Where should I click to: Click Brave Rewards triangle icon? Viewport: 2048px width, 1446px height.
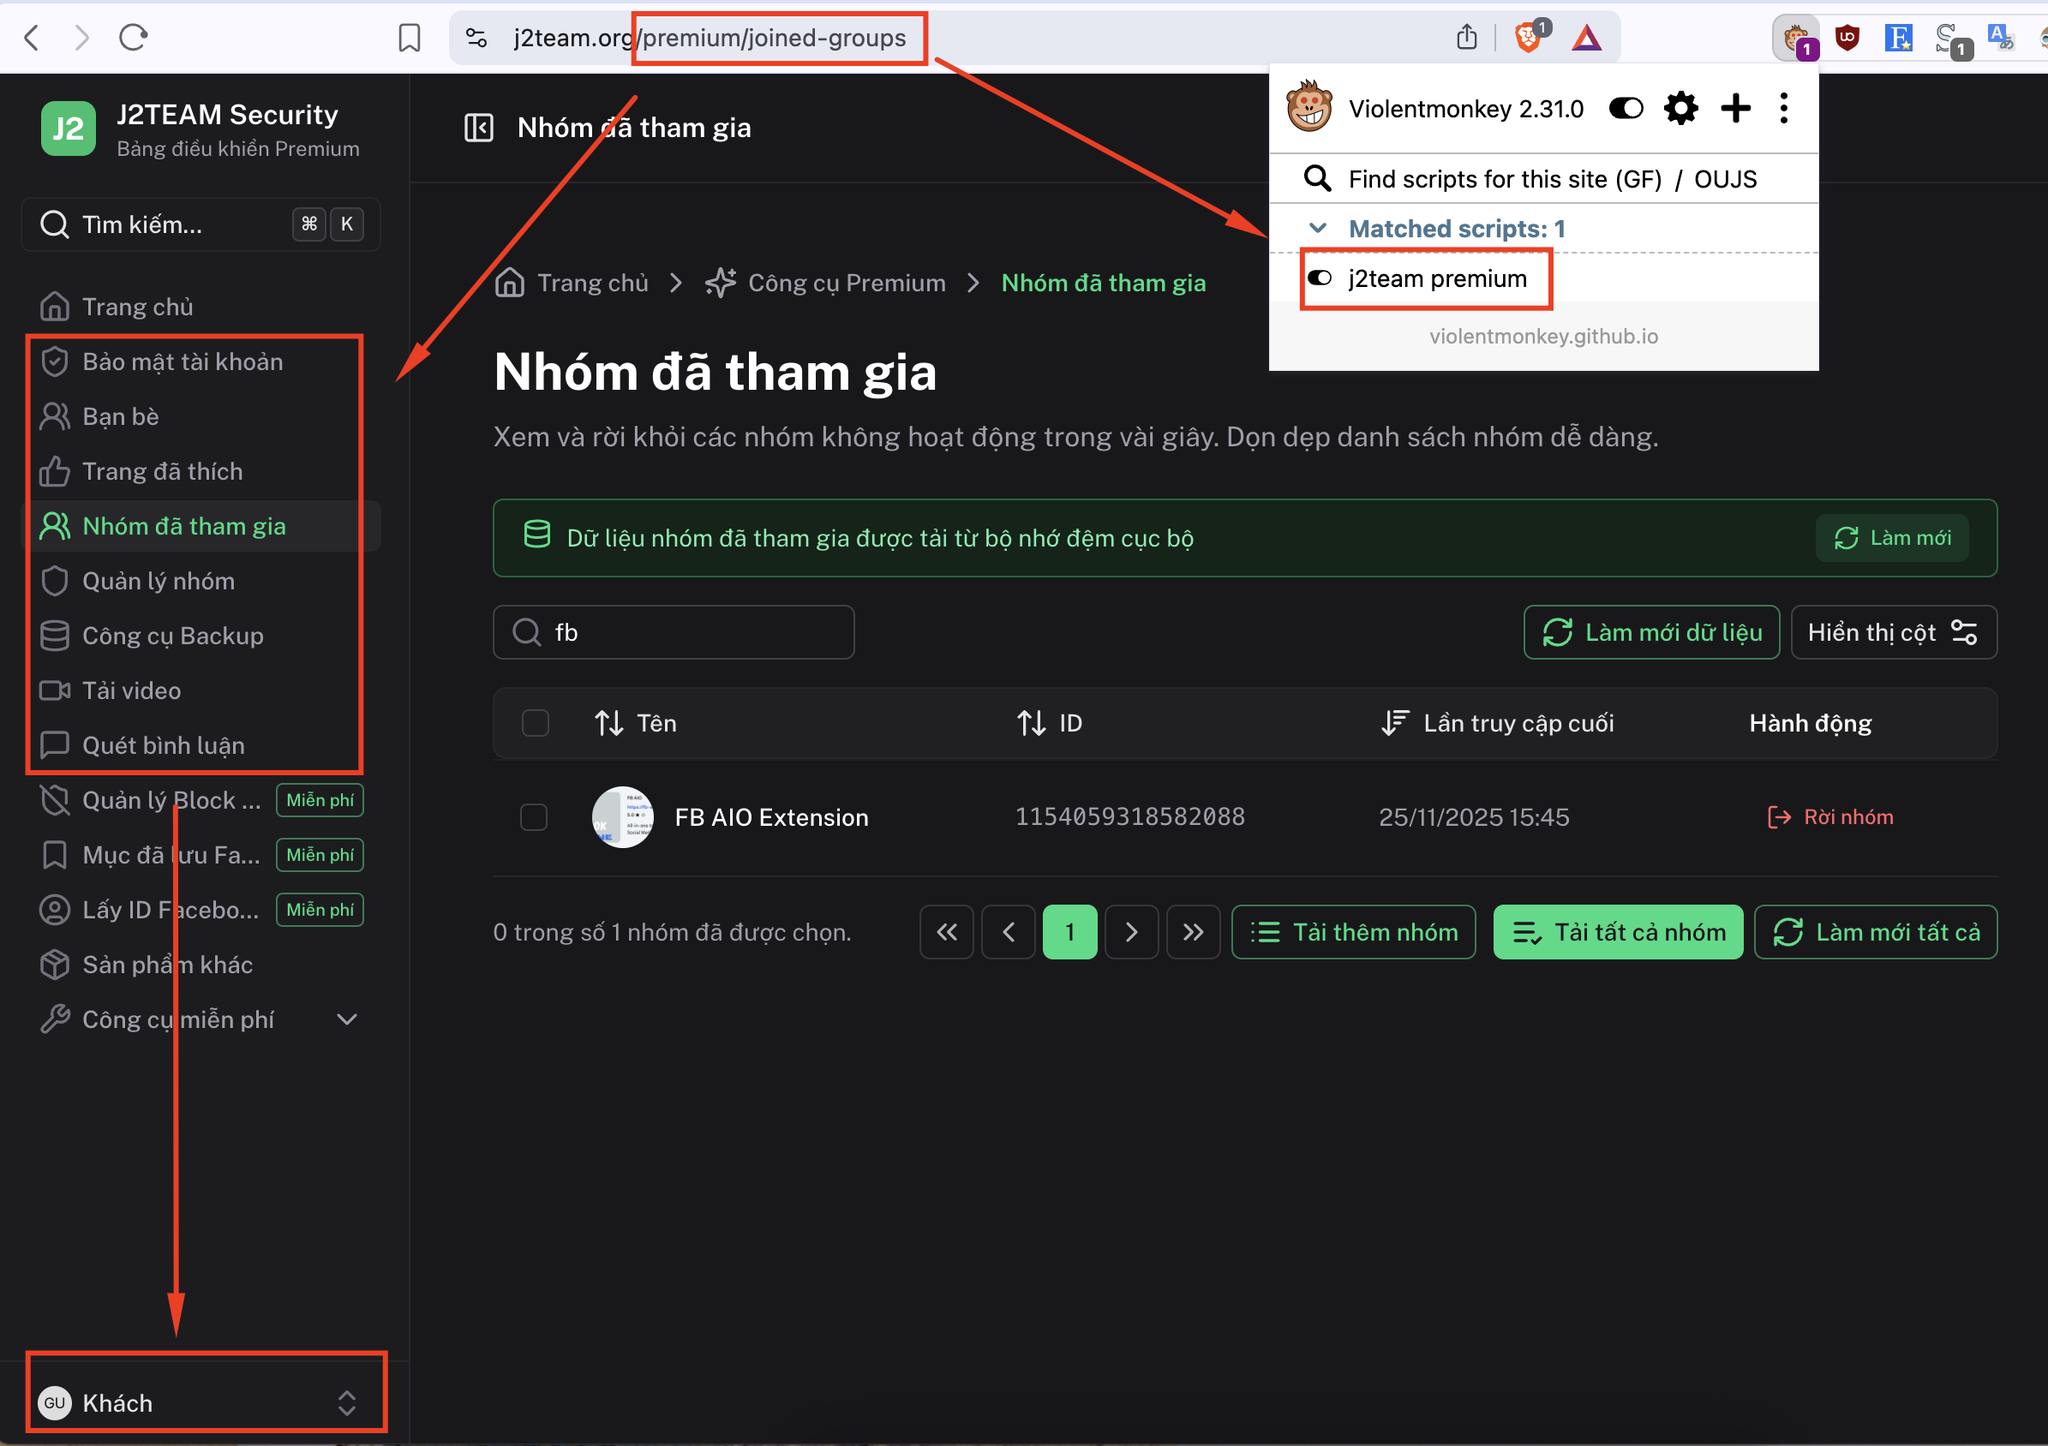[1586, 38]
